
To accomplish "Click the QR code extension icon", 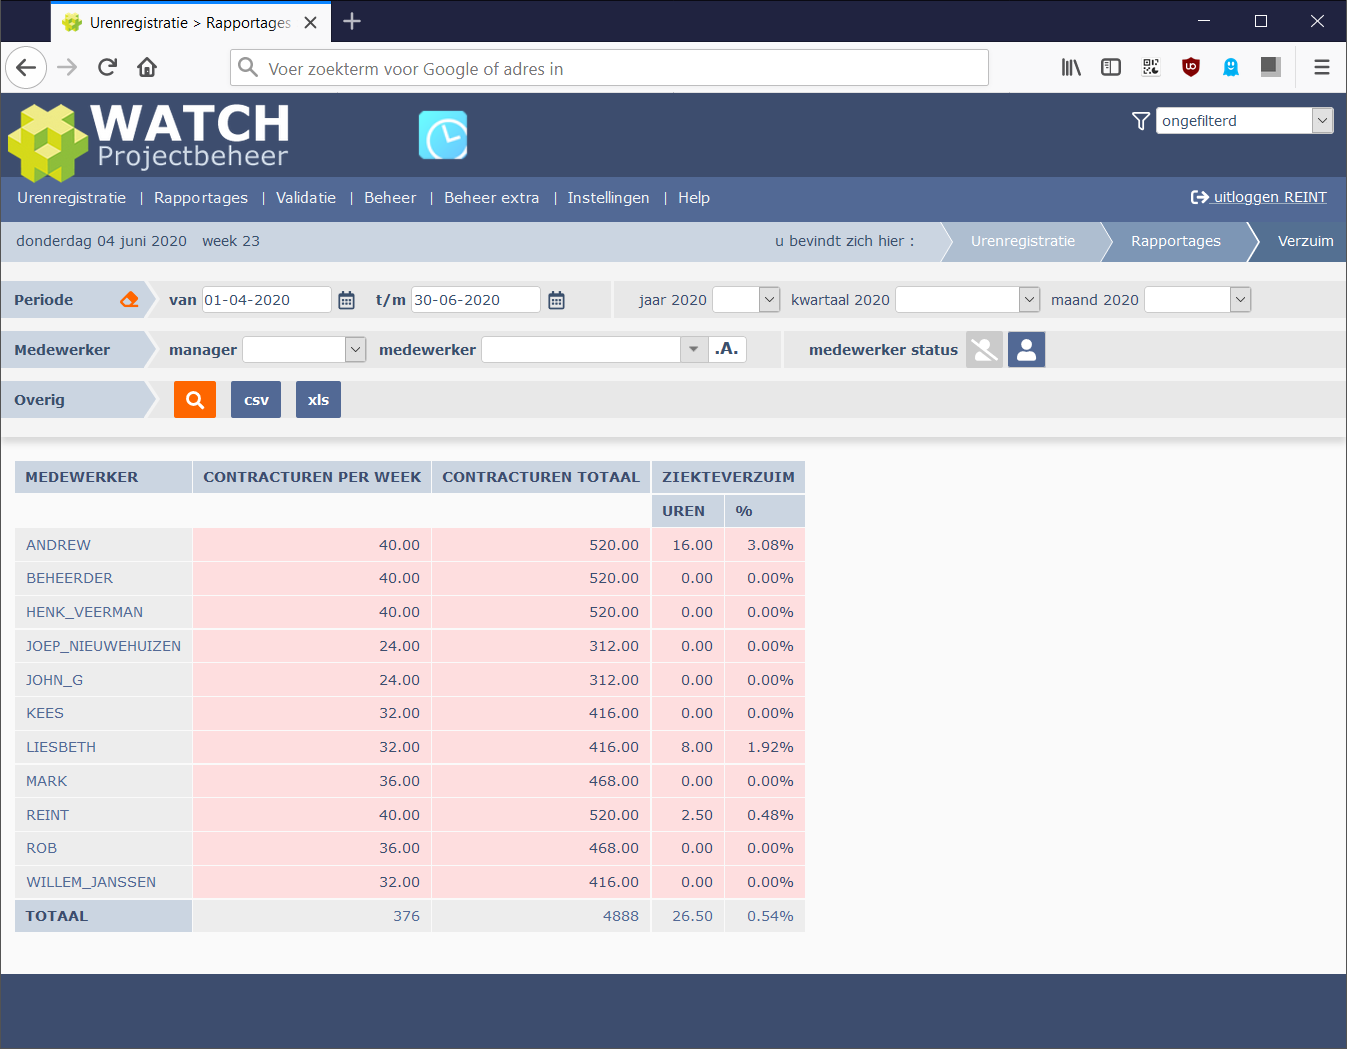I will click(x=1151, y=67).
